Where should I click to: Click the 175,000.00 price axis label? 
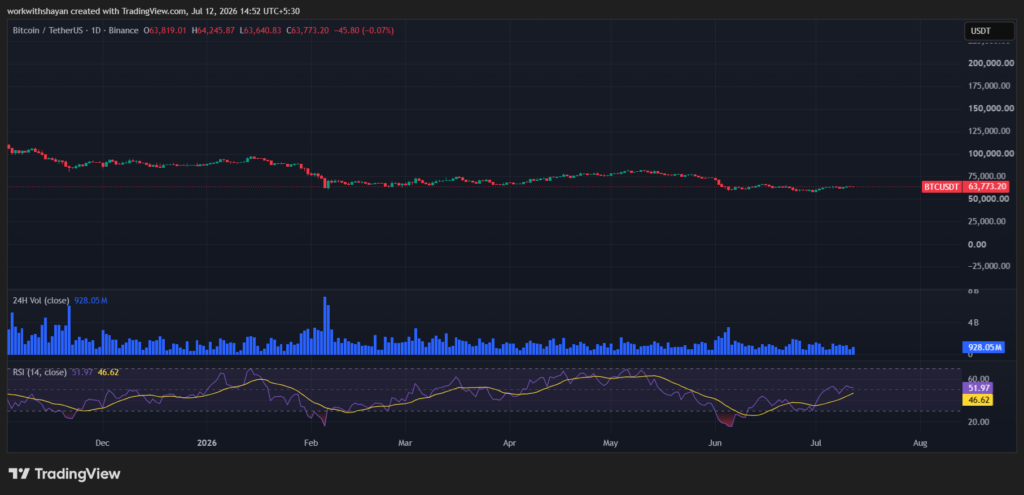[991, 86]
